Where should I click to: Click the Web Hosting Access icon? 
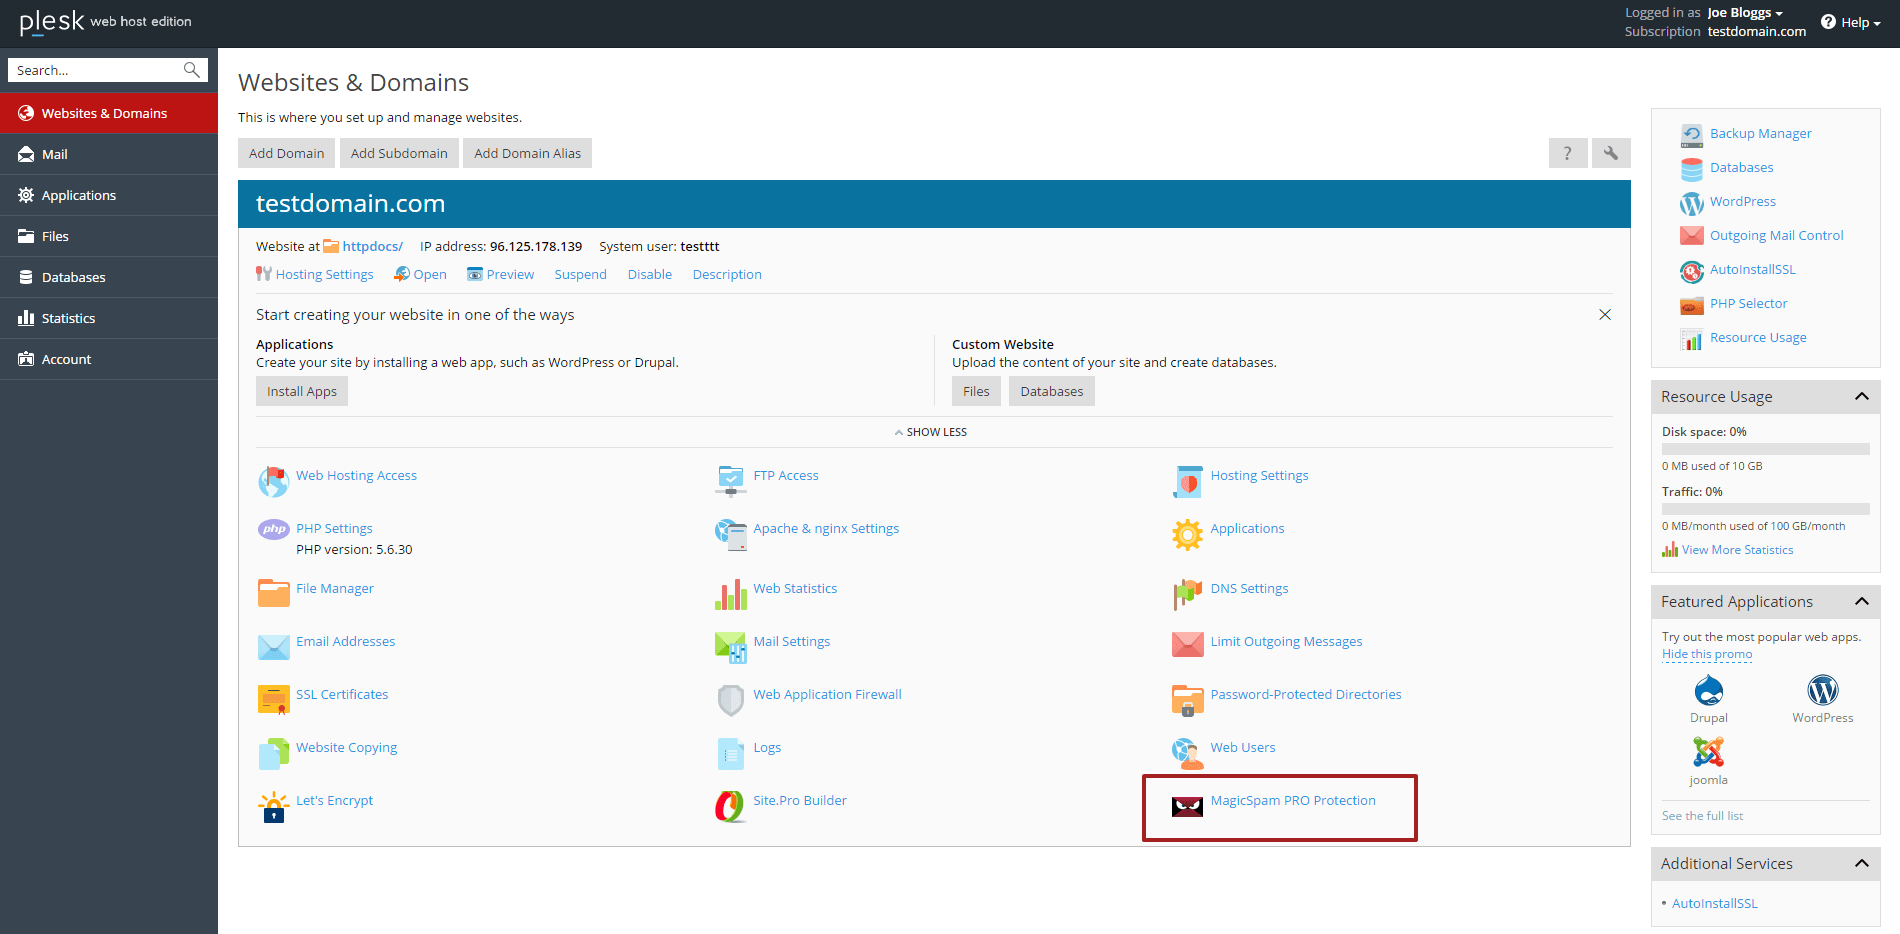(x=273, y=482)
